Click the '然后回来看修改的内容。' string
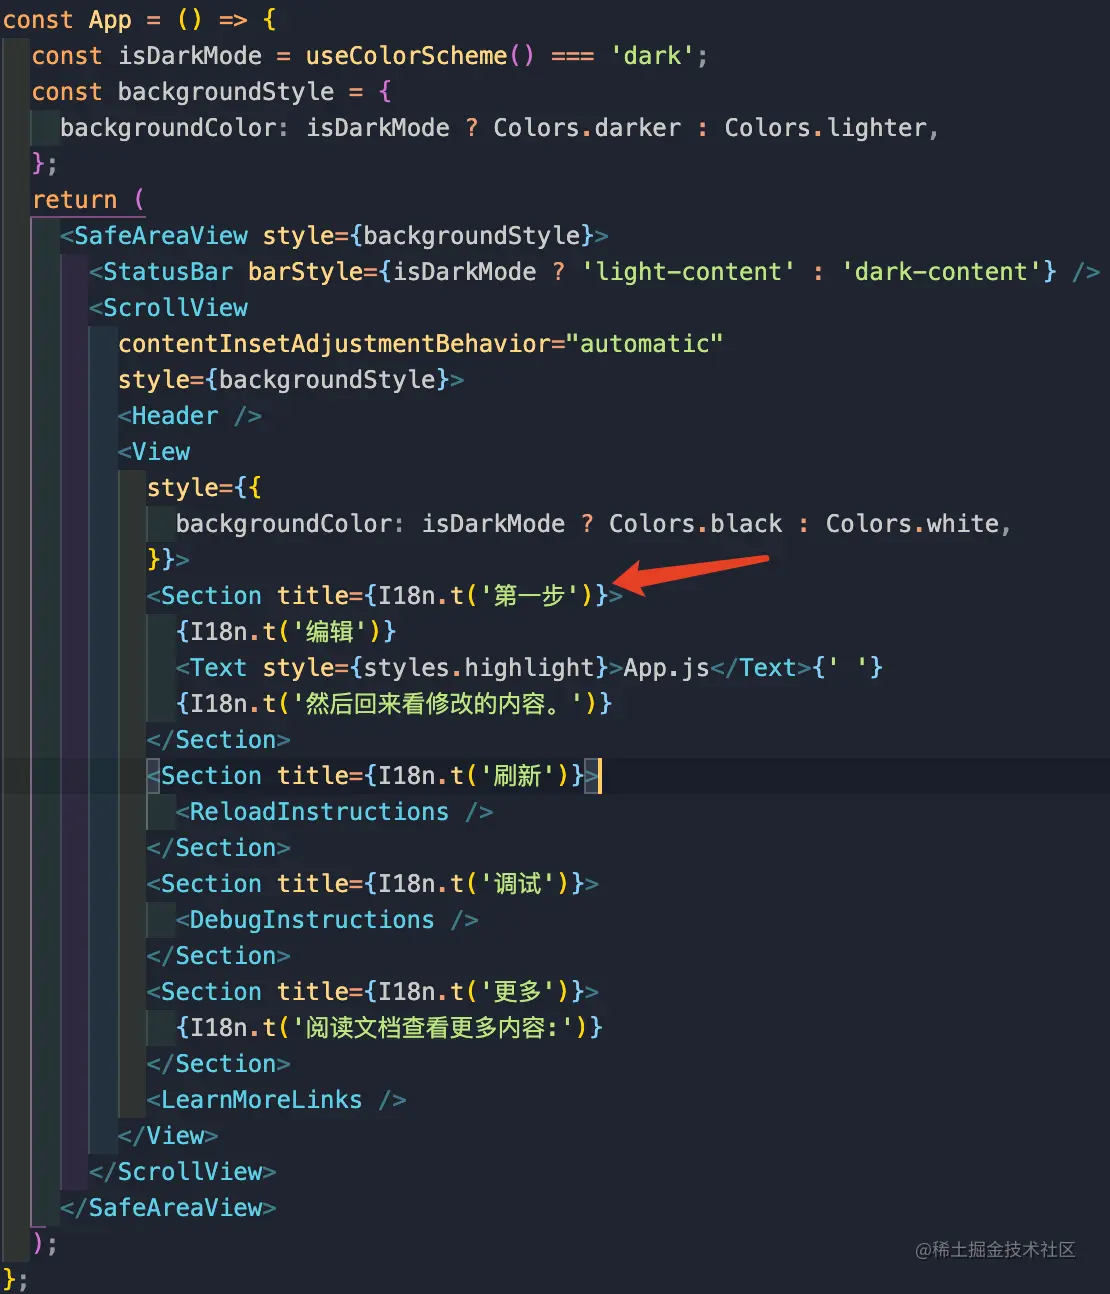Viewport: 1110px width, 1294px height. click(x=438, y=704)
